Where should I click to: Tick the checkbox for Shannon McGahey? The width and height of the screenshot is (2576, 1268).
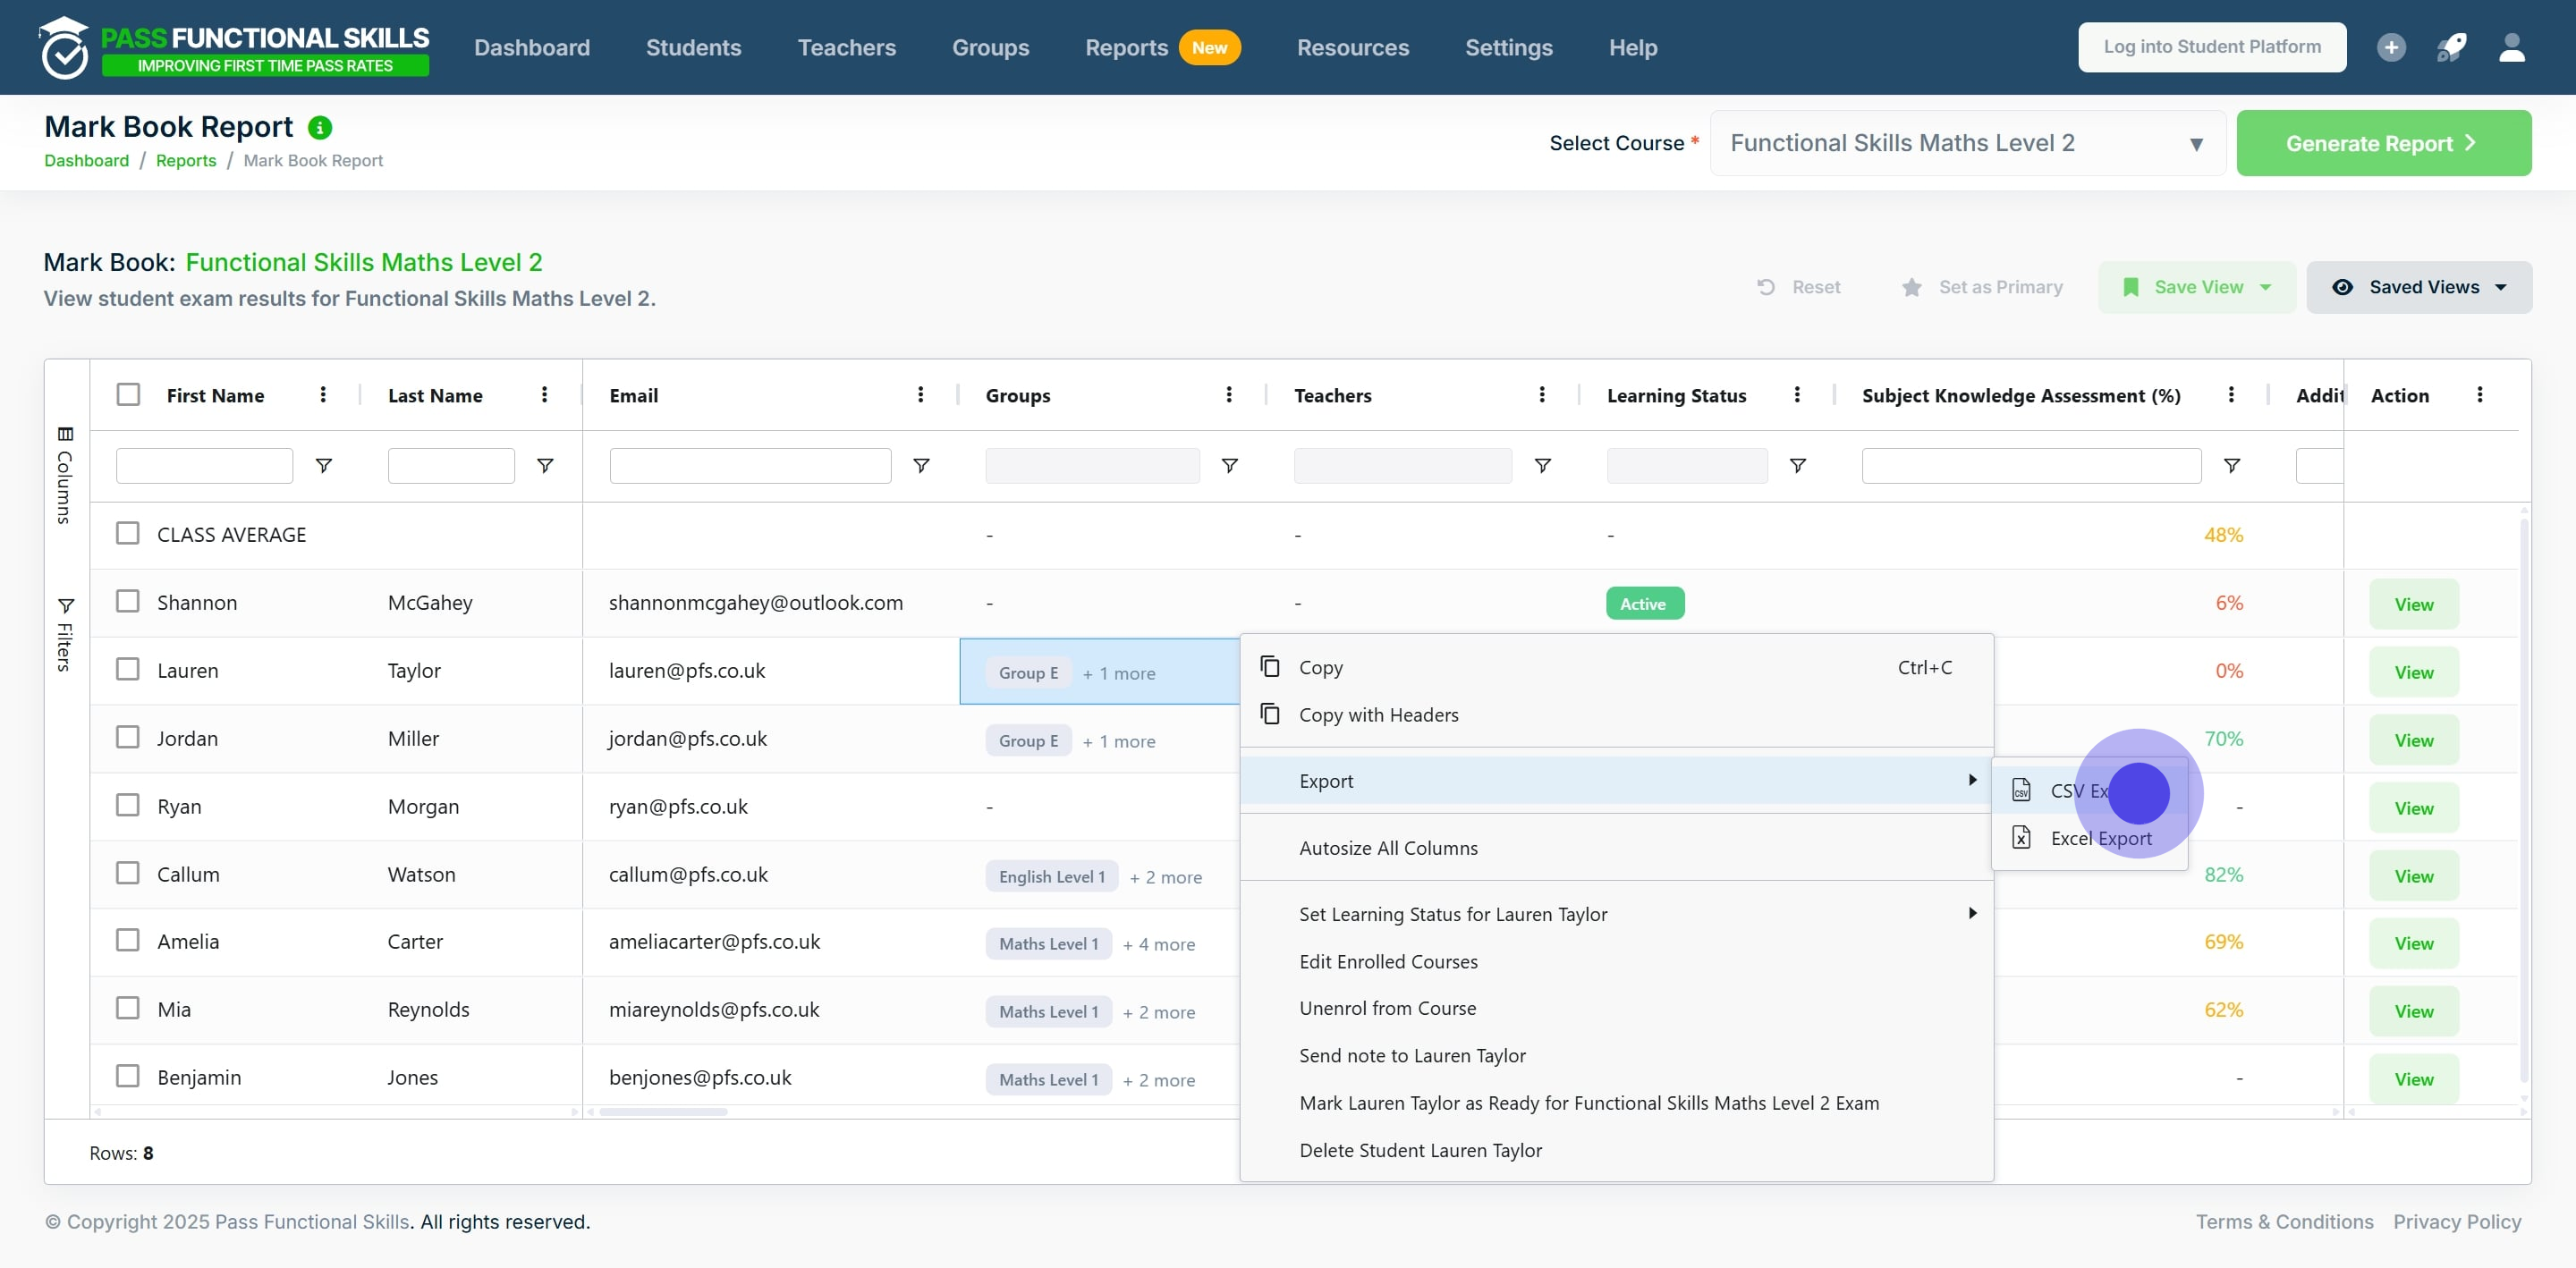pyautogui.click(x=128, y=601)
